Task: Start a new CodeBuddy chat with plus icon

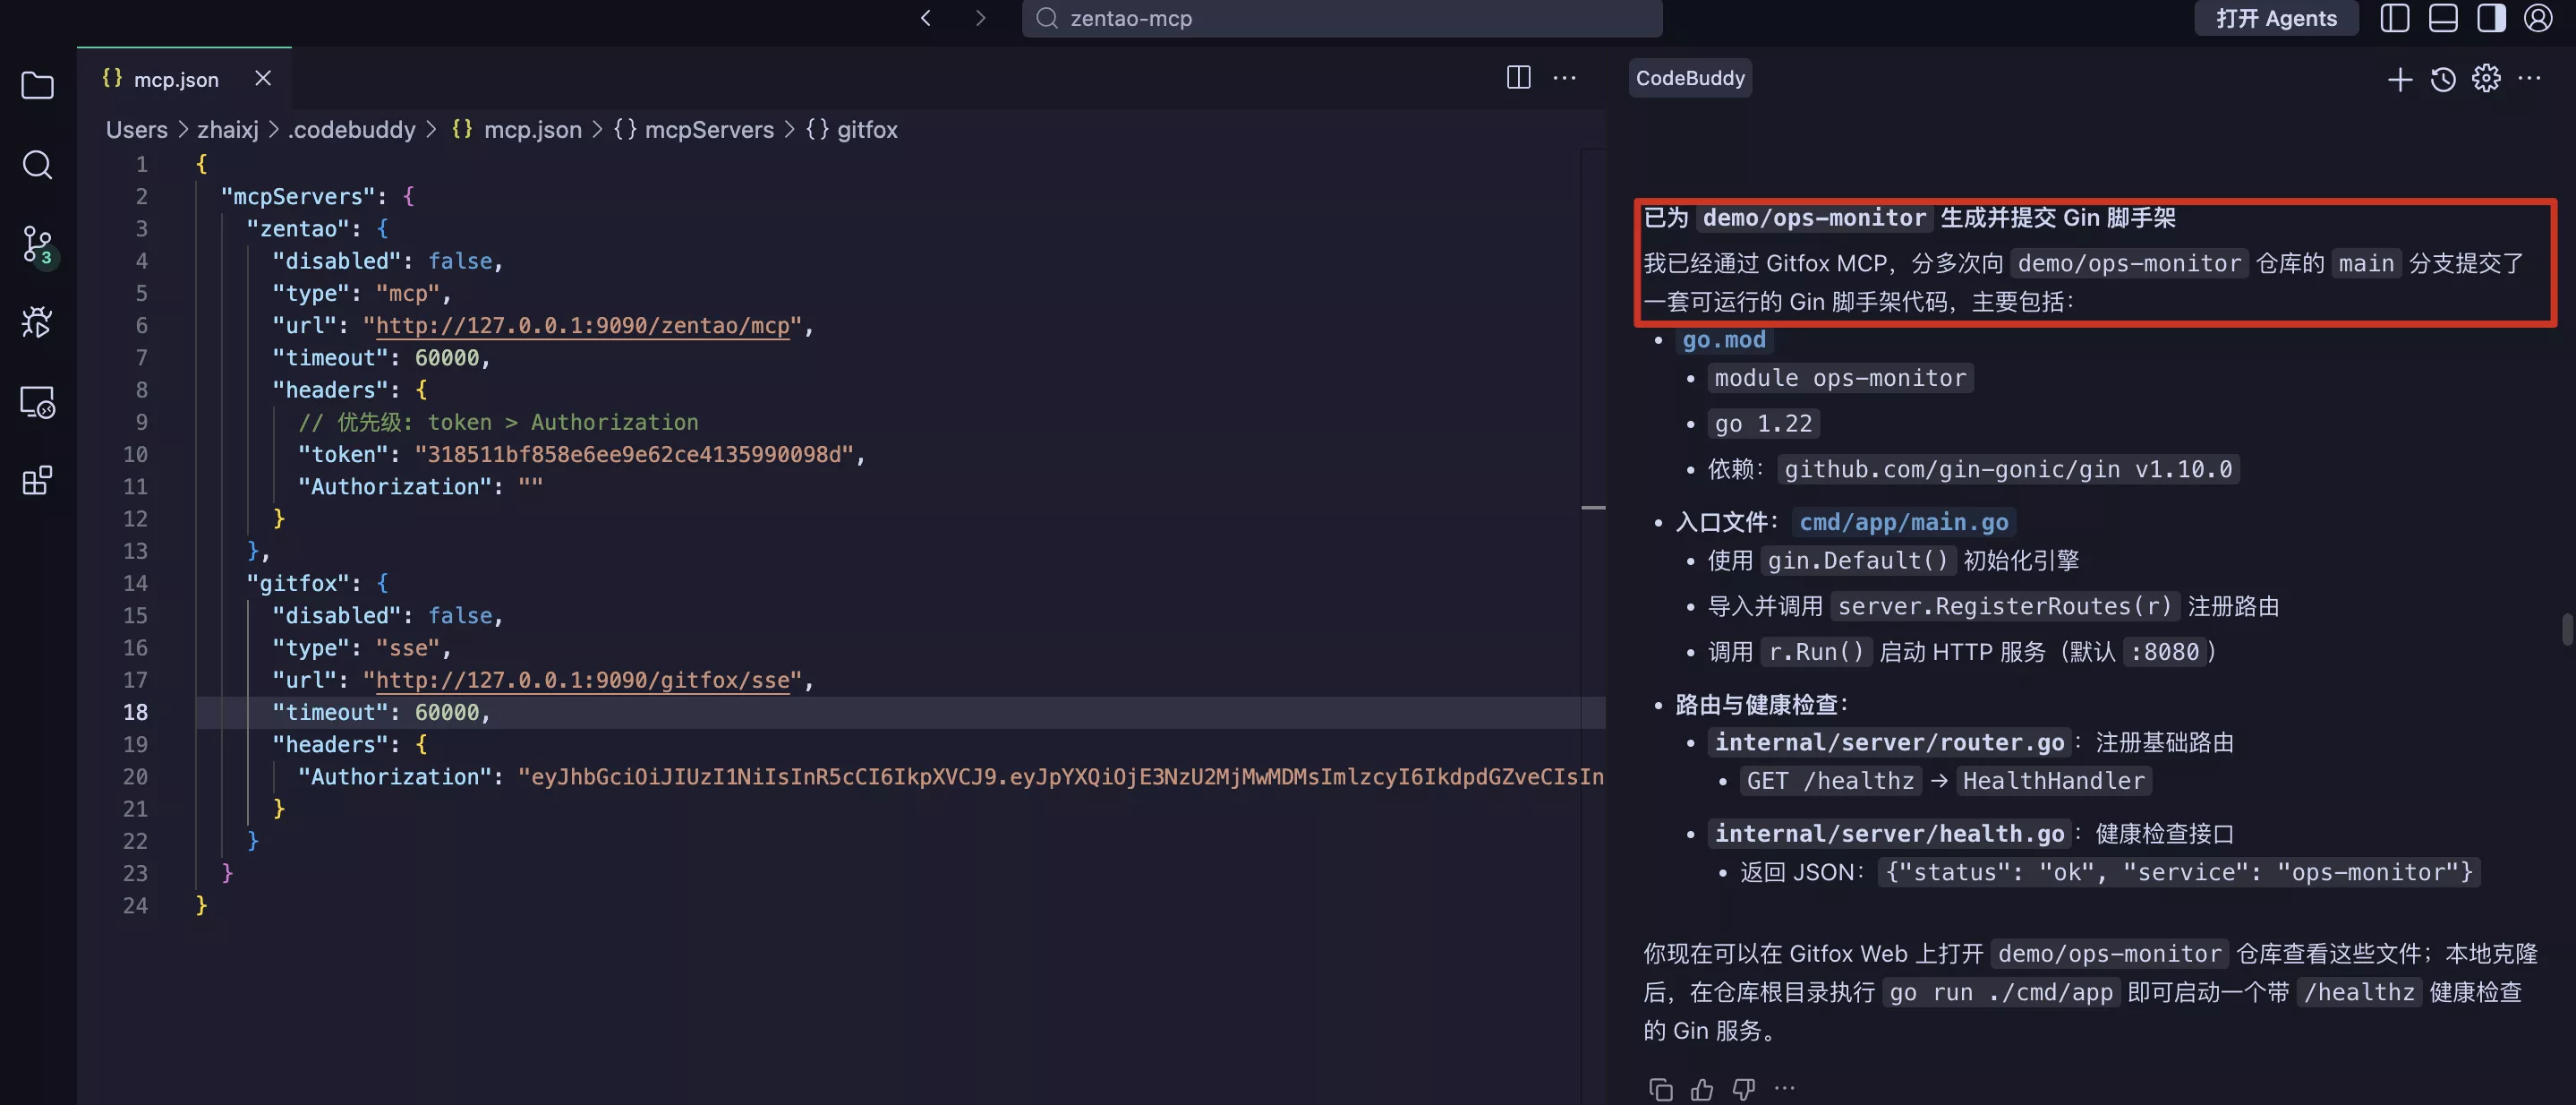Action: 2399,79
